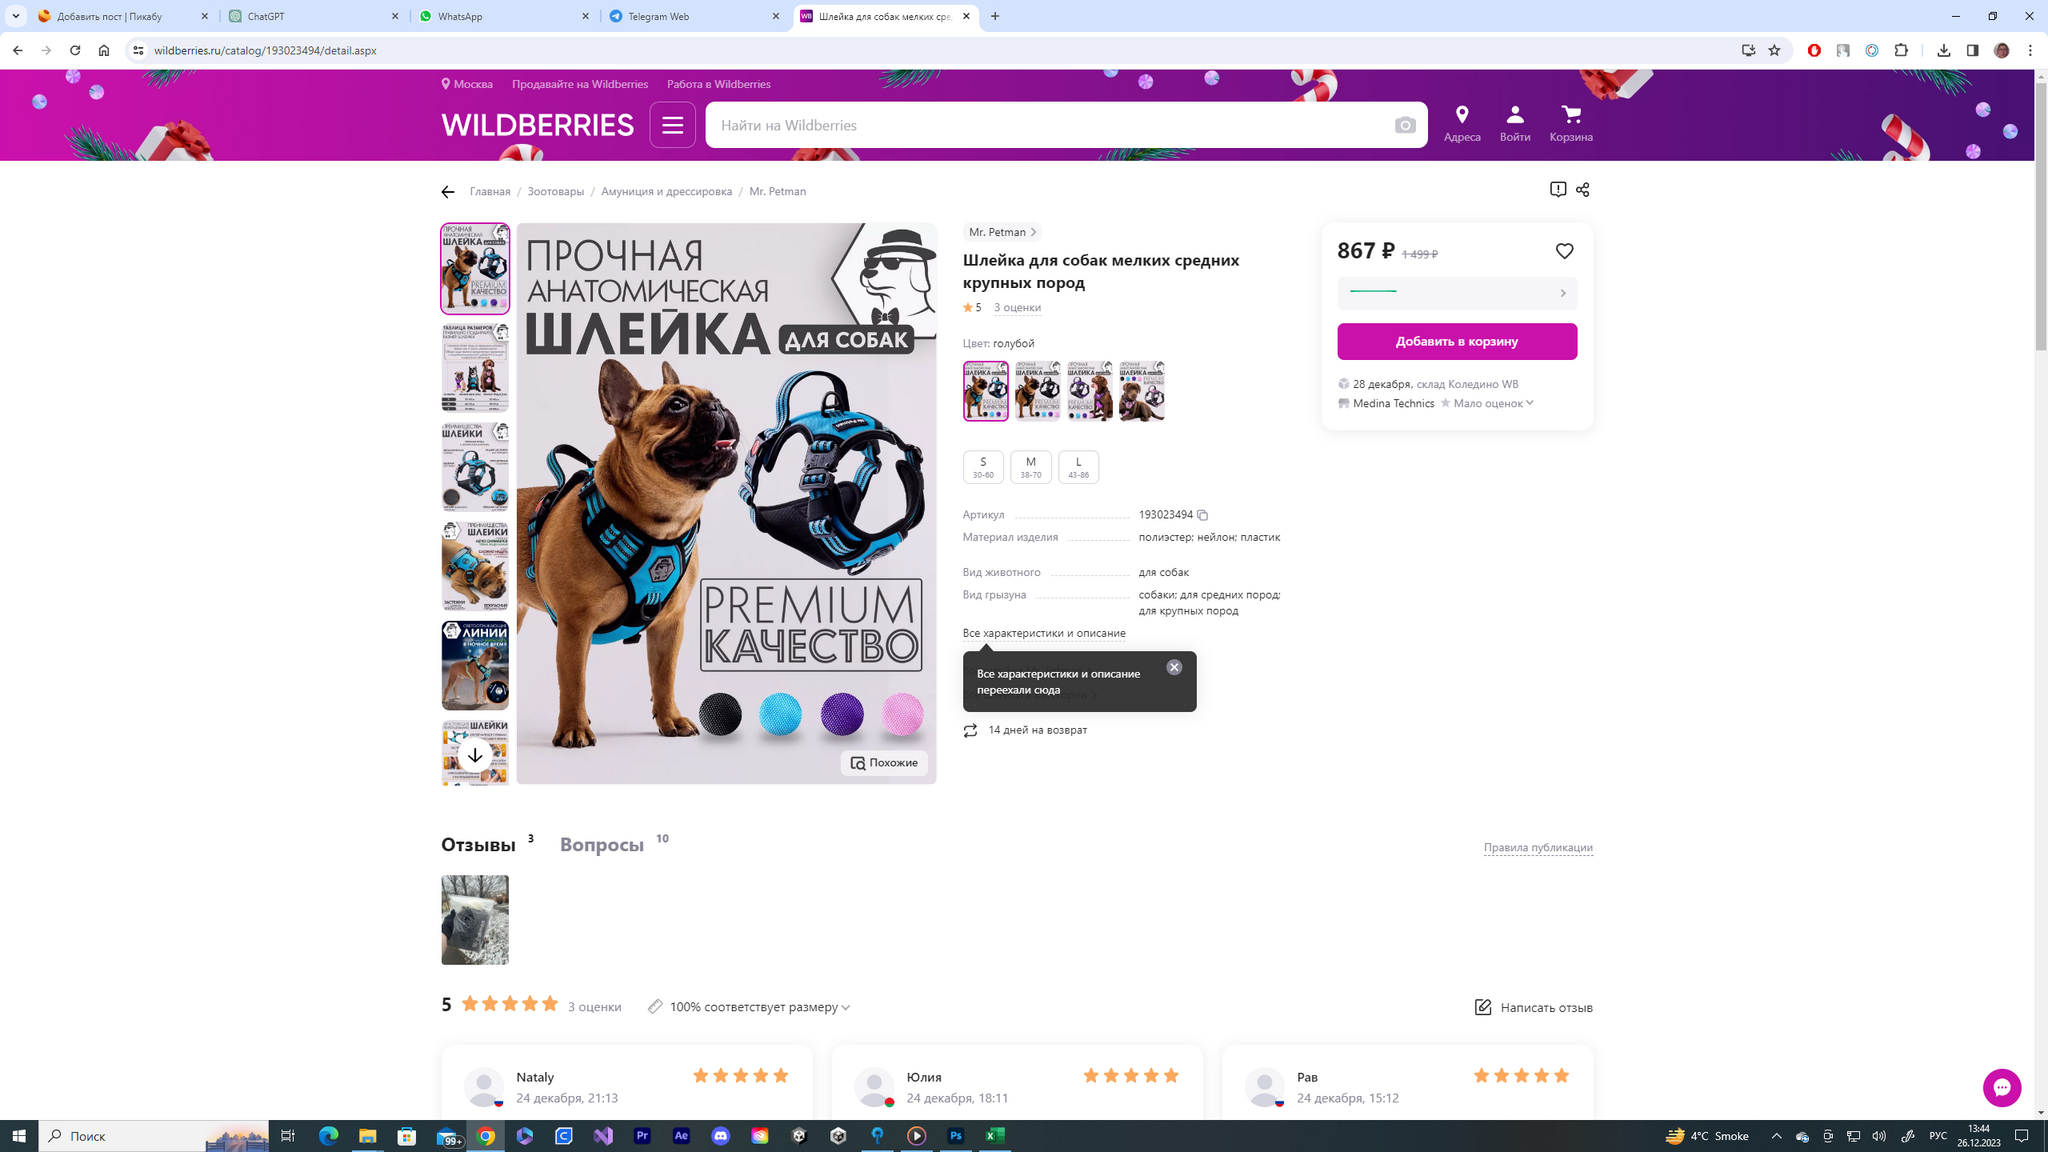Select size M 38-70

point(1030,467)
